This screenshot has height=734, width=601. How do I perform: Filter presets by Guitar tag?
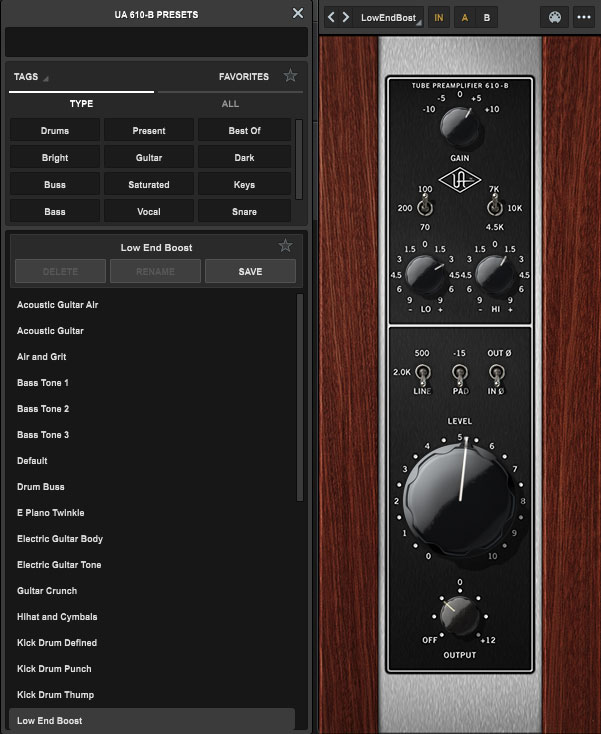click(x=149, y=158)
